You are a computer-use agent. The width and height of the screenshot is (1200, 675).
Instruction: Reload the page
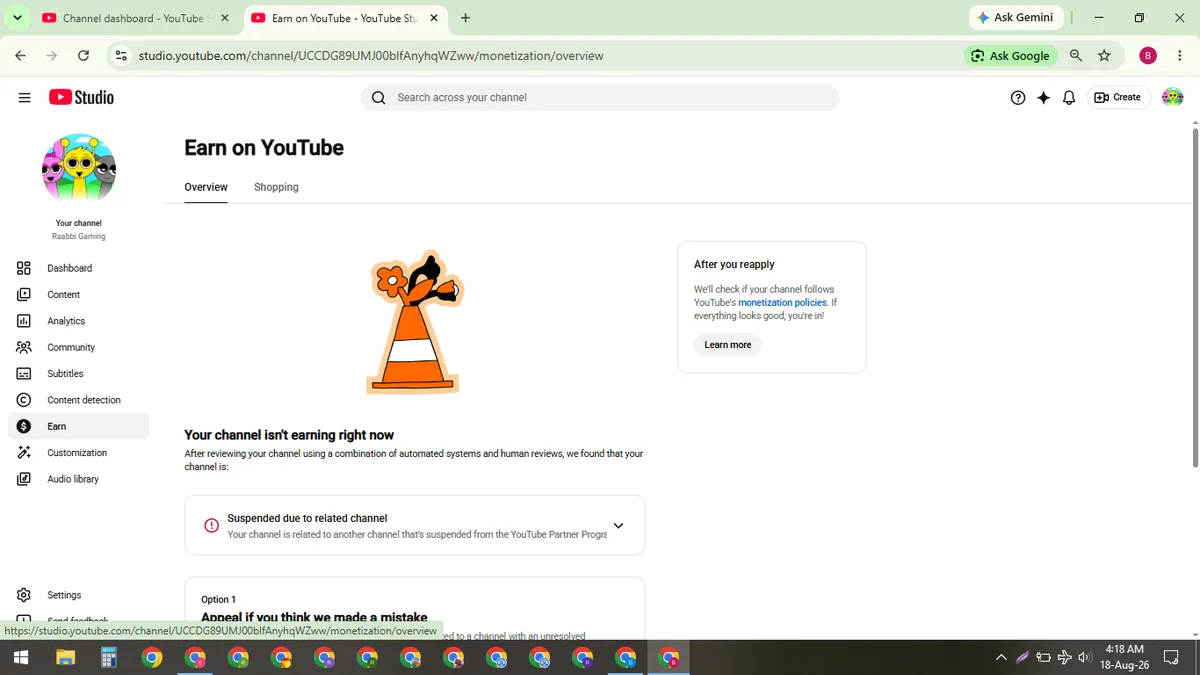(x=83, y=56)
